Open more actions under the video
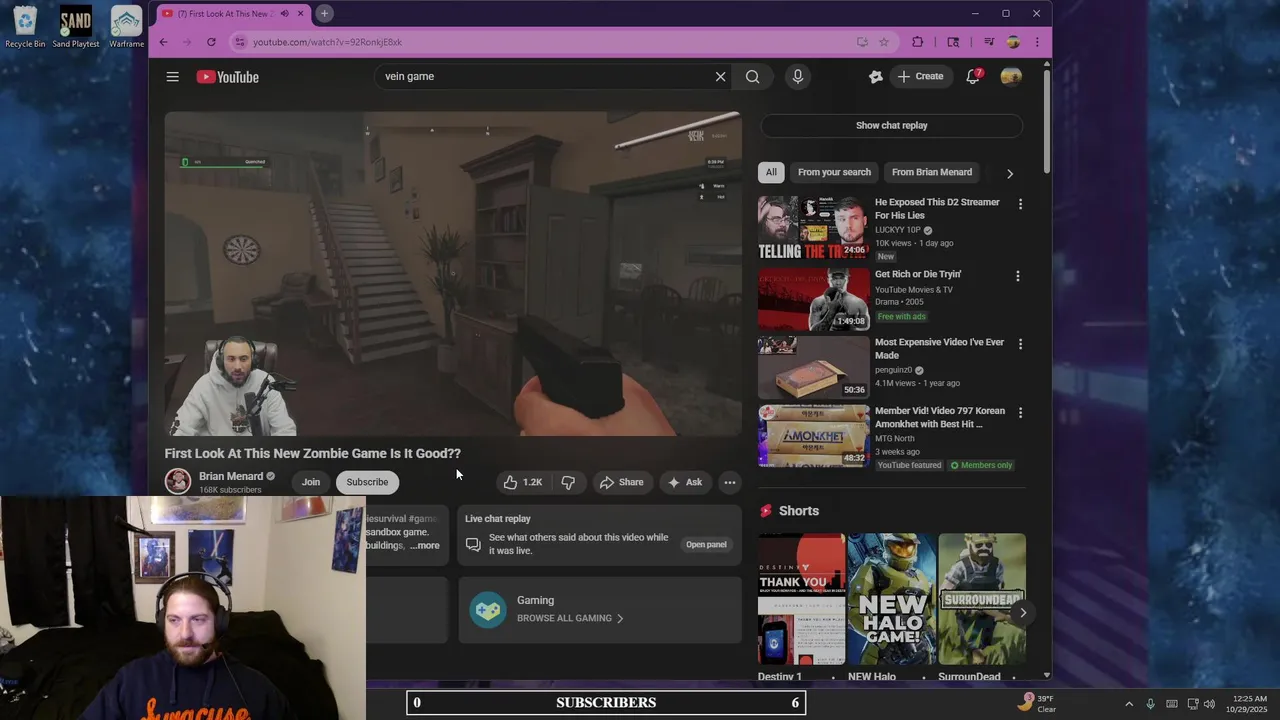1280x720 pixels. (x=730, y=482)
